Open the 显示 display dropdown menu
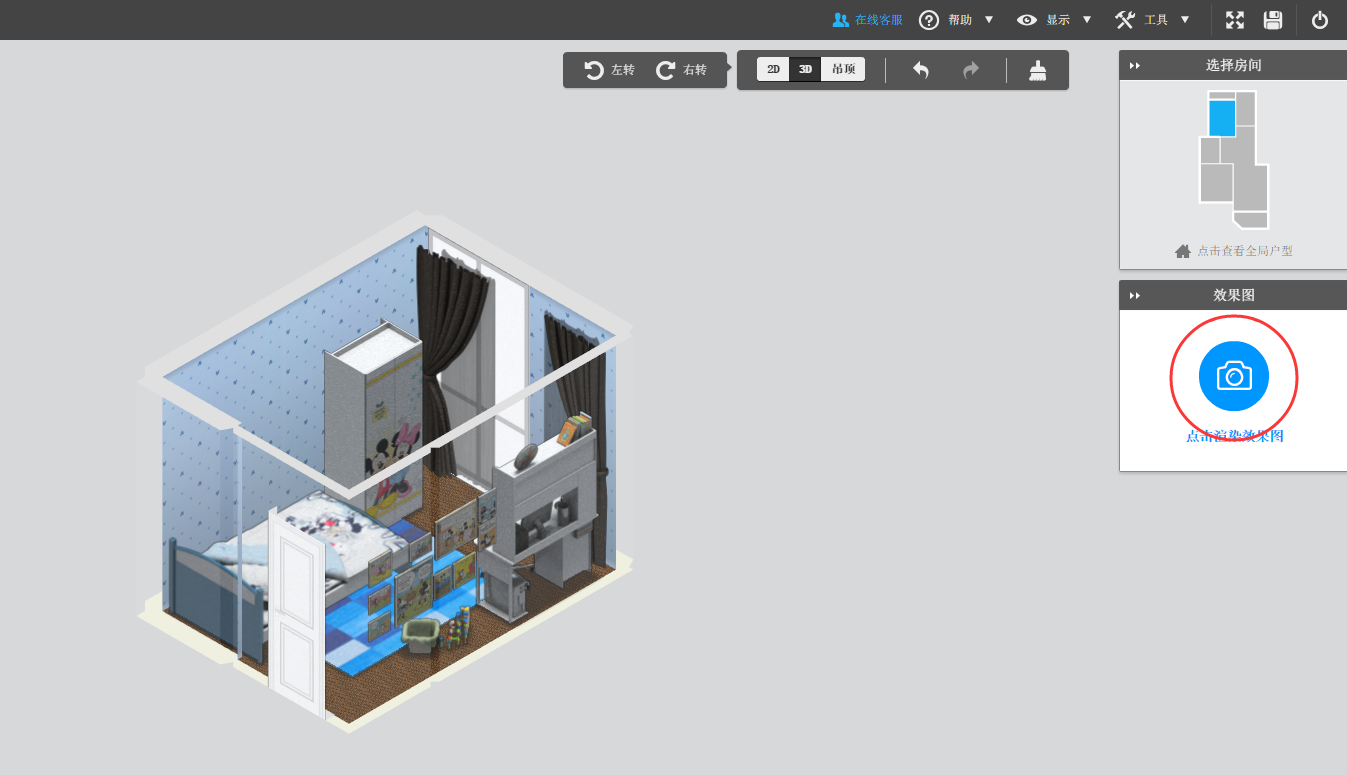The image size is (1347, 775). tap(1055, 20)
